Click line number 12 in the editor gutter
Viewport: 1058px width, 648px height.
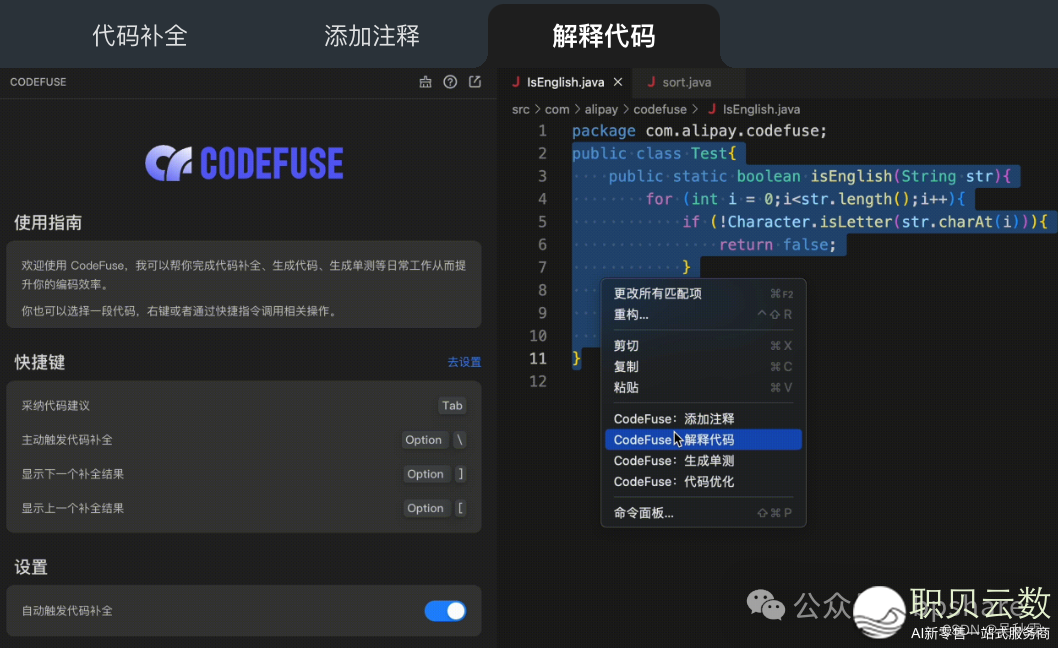pyautogui.click(x=538, y=381)
